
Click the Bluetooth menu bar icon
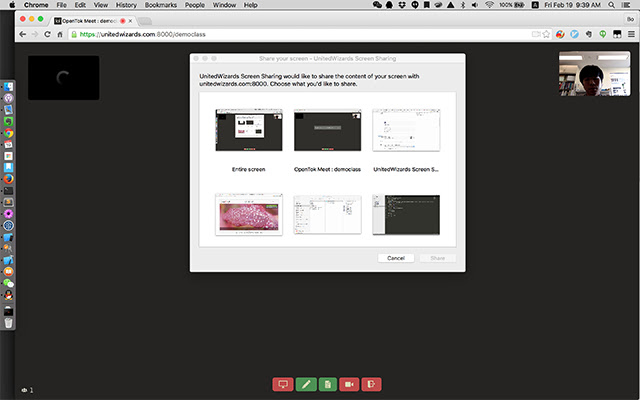click(463, 5)
